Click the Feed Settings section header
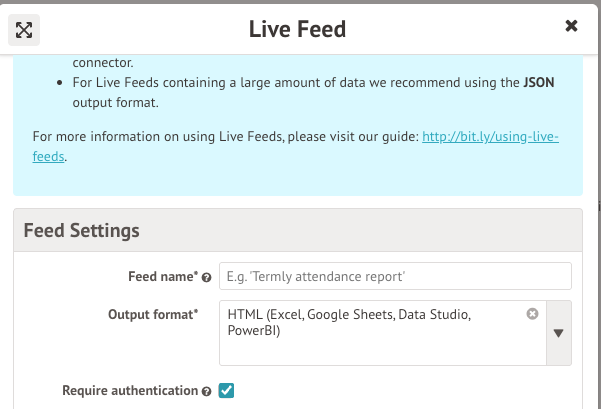The width and height of the screenshot is (601, 409). click(82, 230)
